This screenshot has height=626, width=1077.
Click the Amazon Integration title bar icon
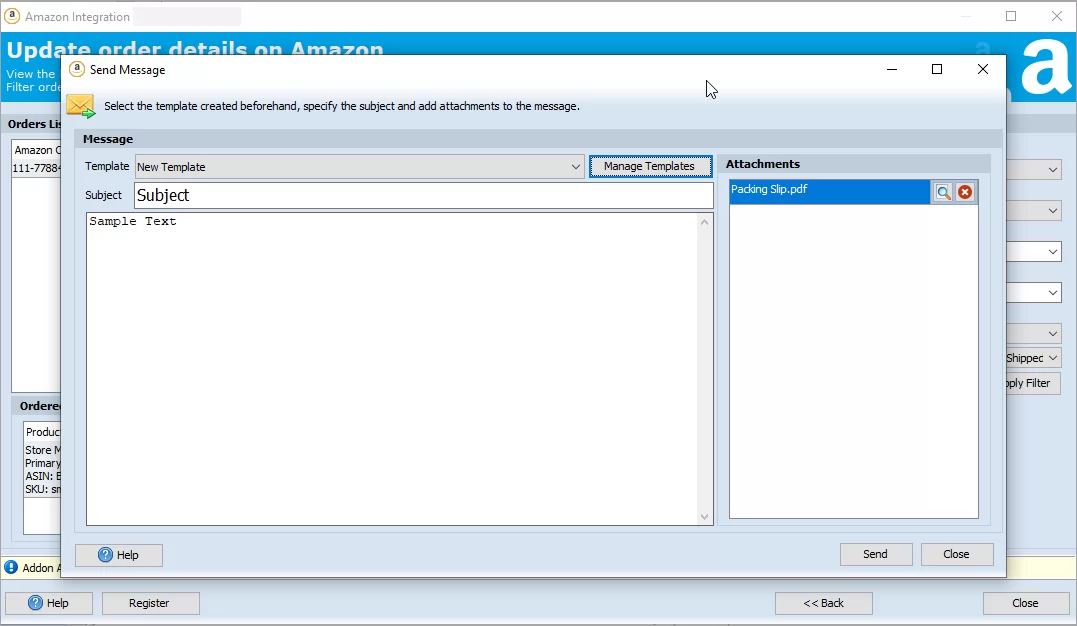coord(14,15)
